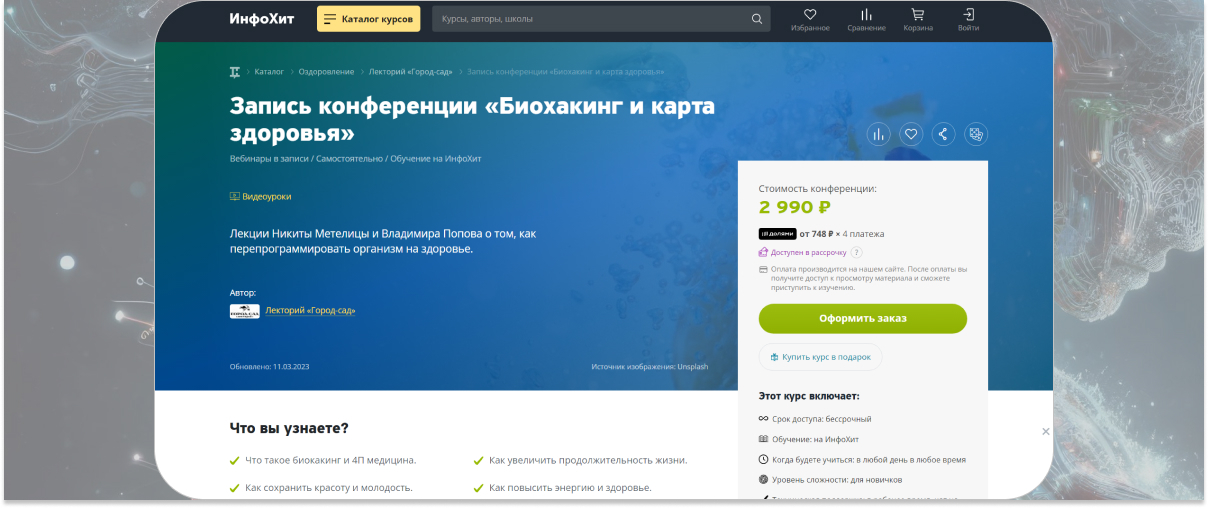Click the Оформить заказ button
Screen dimensions: 1208x508
(x=863, y=319)
